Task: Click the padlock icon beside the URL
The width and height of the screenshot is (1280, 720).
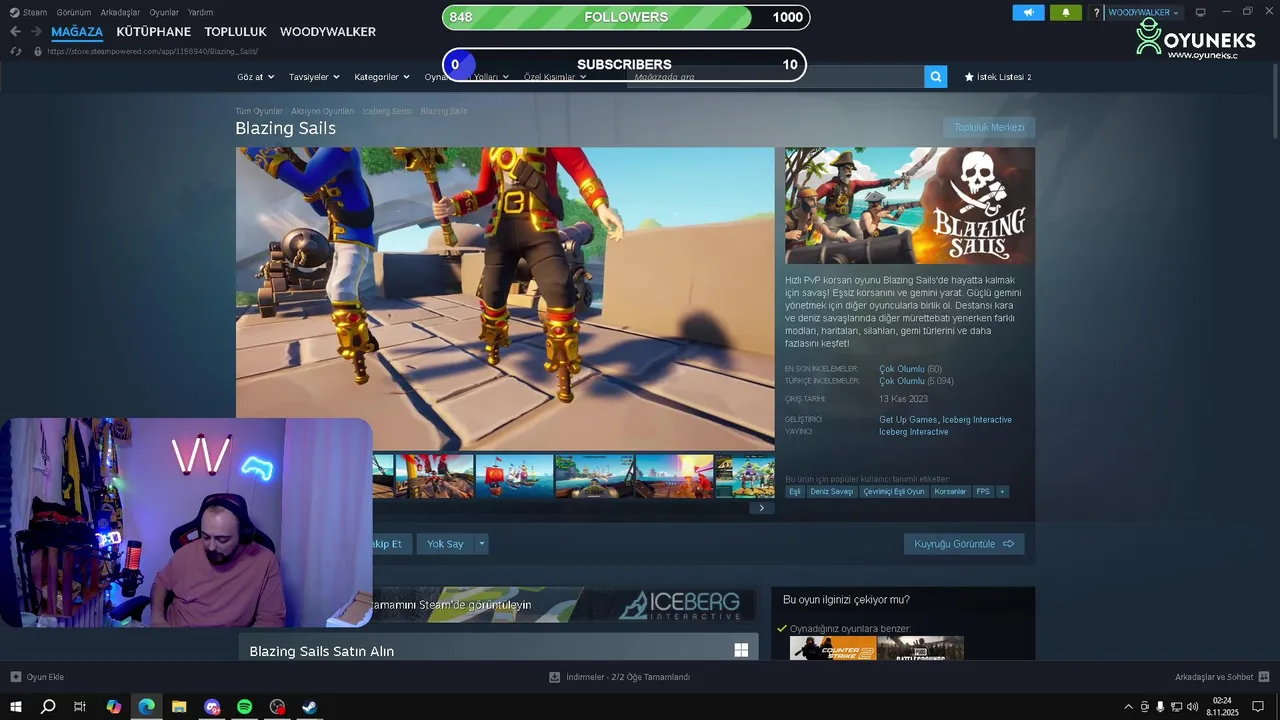Action: [38, 51]
